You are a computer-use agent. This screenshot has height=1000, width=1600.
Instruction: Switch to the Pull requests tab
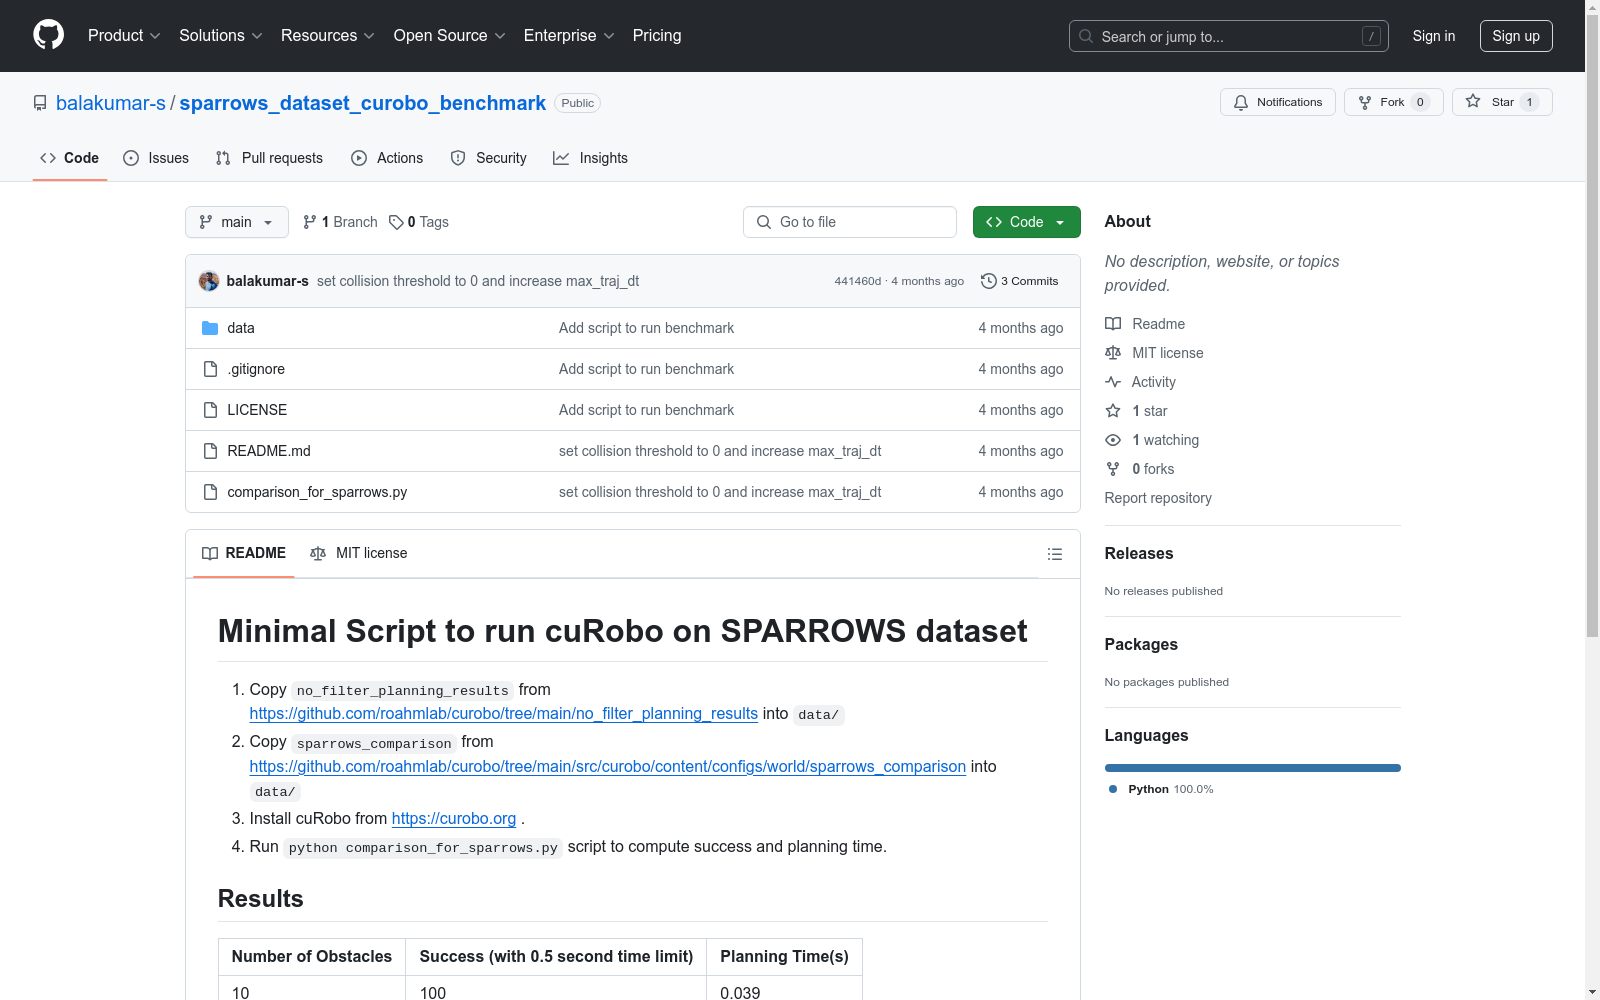(x=269, y=158)
